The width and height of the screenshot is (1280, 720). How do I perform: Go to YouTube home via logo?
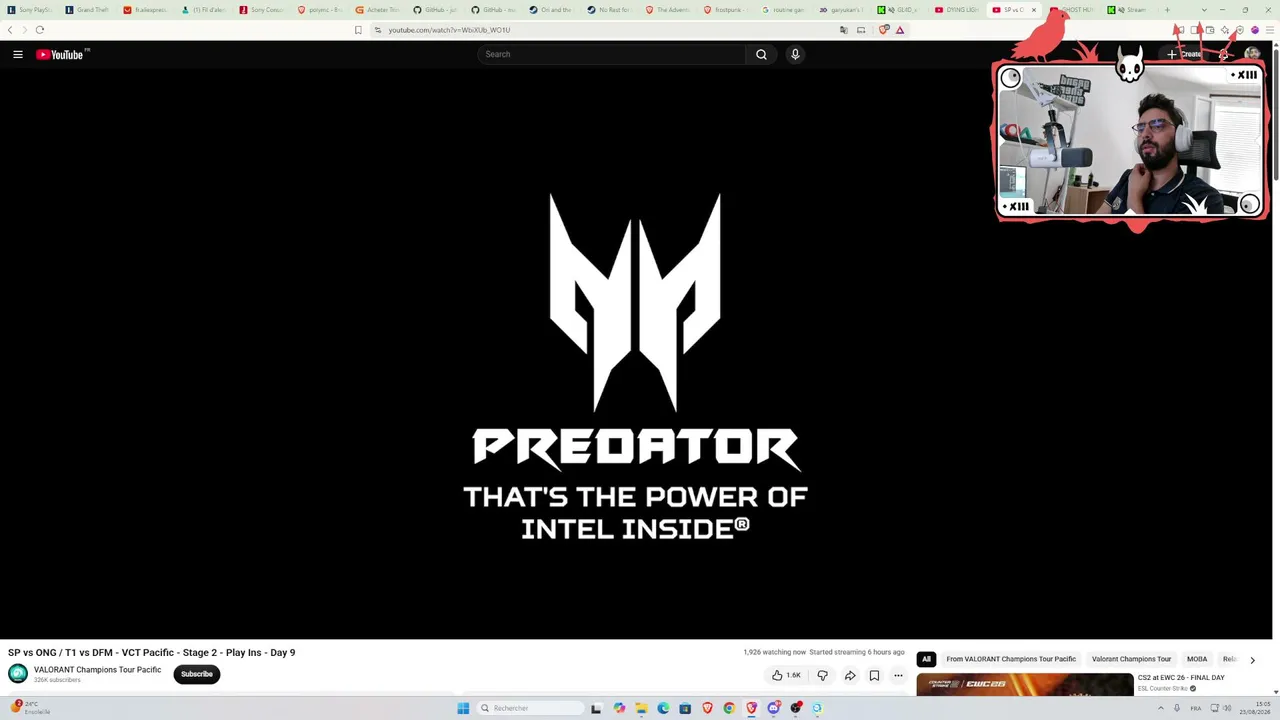(62, 54)
